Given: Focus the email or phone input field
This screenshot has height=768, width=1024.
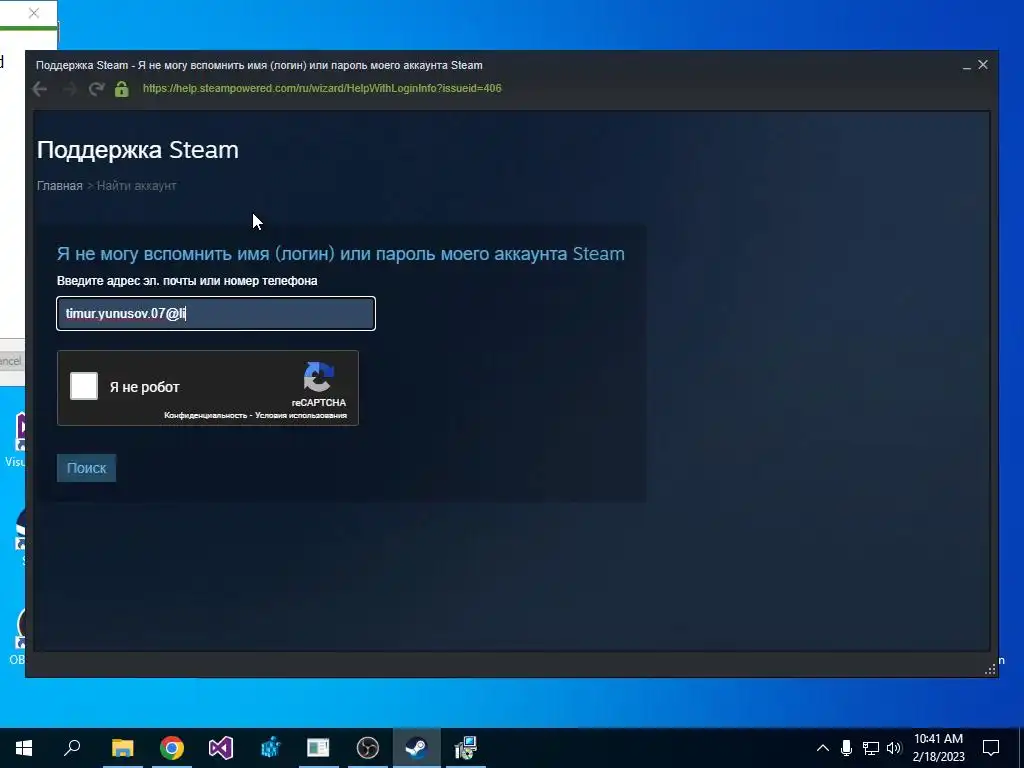Looking at the screenshot, I should point(216,313).
